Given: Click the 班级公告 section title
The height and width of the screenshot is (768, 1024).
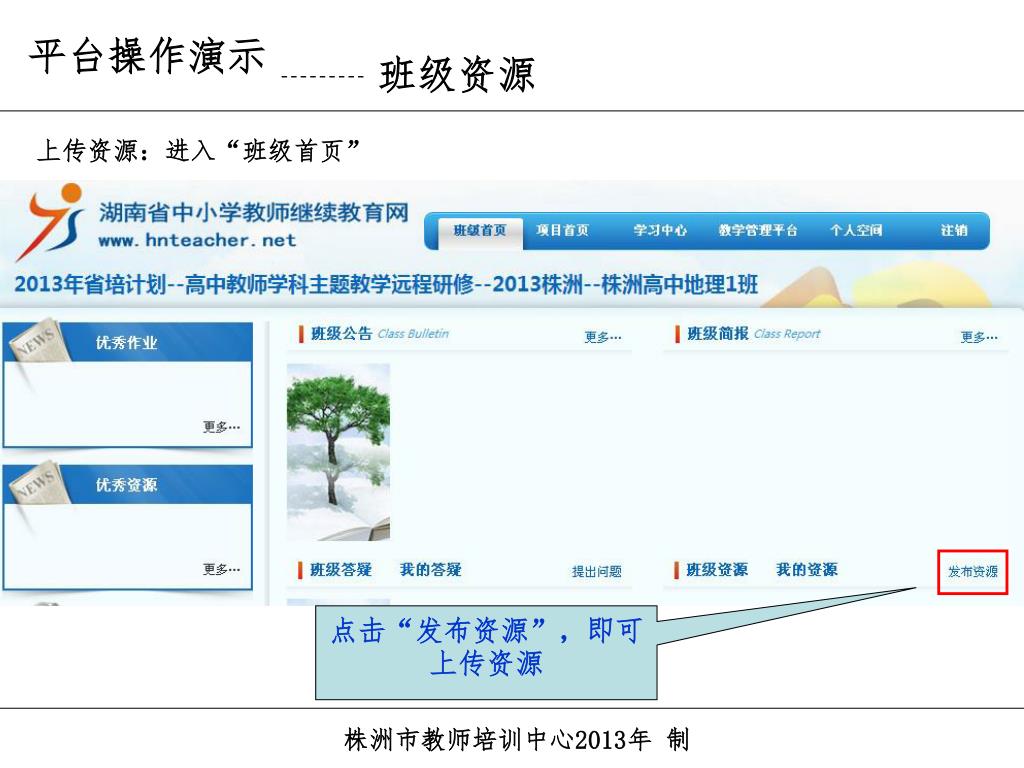Looking at the screenshot, I should [342, 334].
